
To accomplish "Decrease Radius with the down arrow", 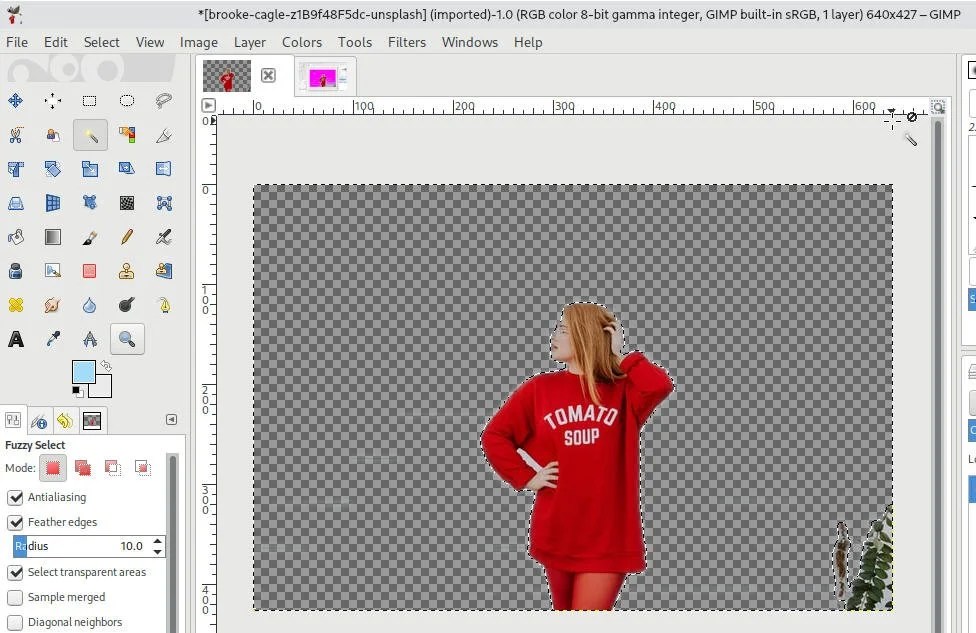I will click(157, 551).
